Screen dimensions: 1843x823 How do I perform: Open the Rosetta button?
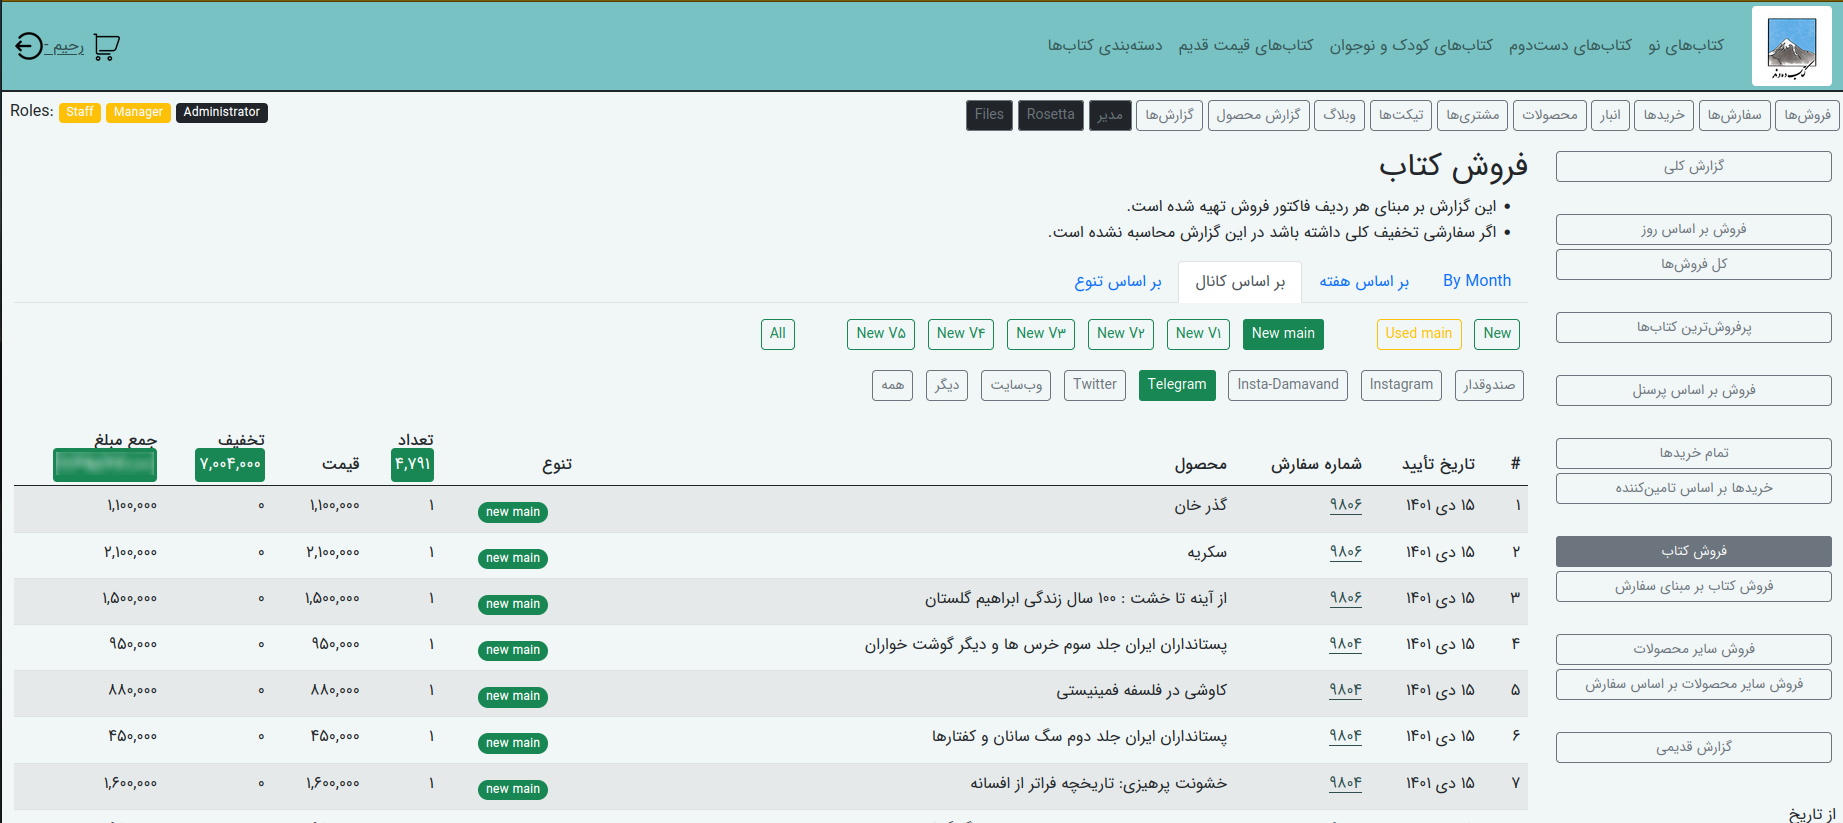(1050, 115)
